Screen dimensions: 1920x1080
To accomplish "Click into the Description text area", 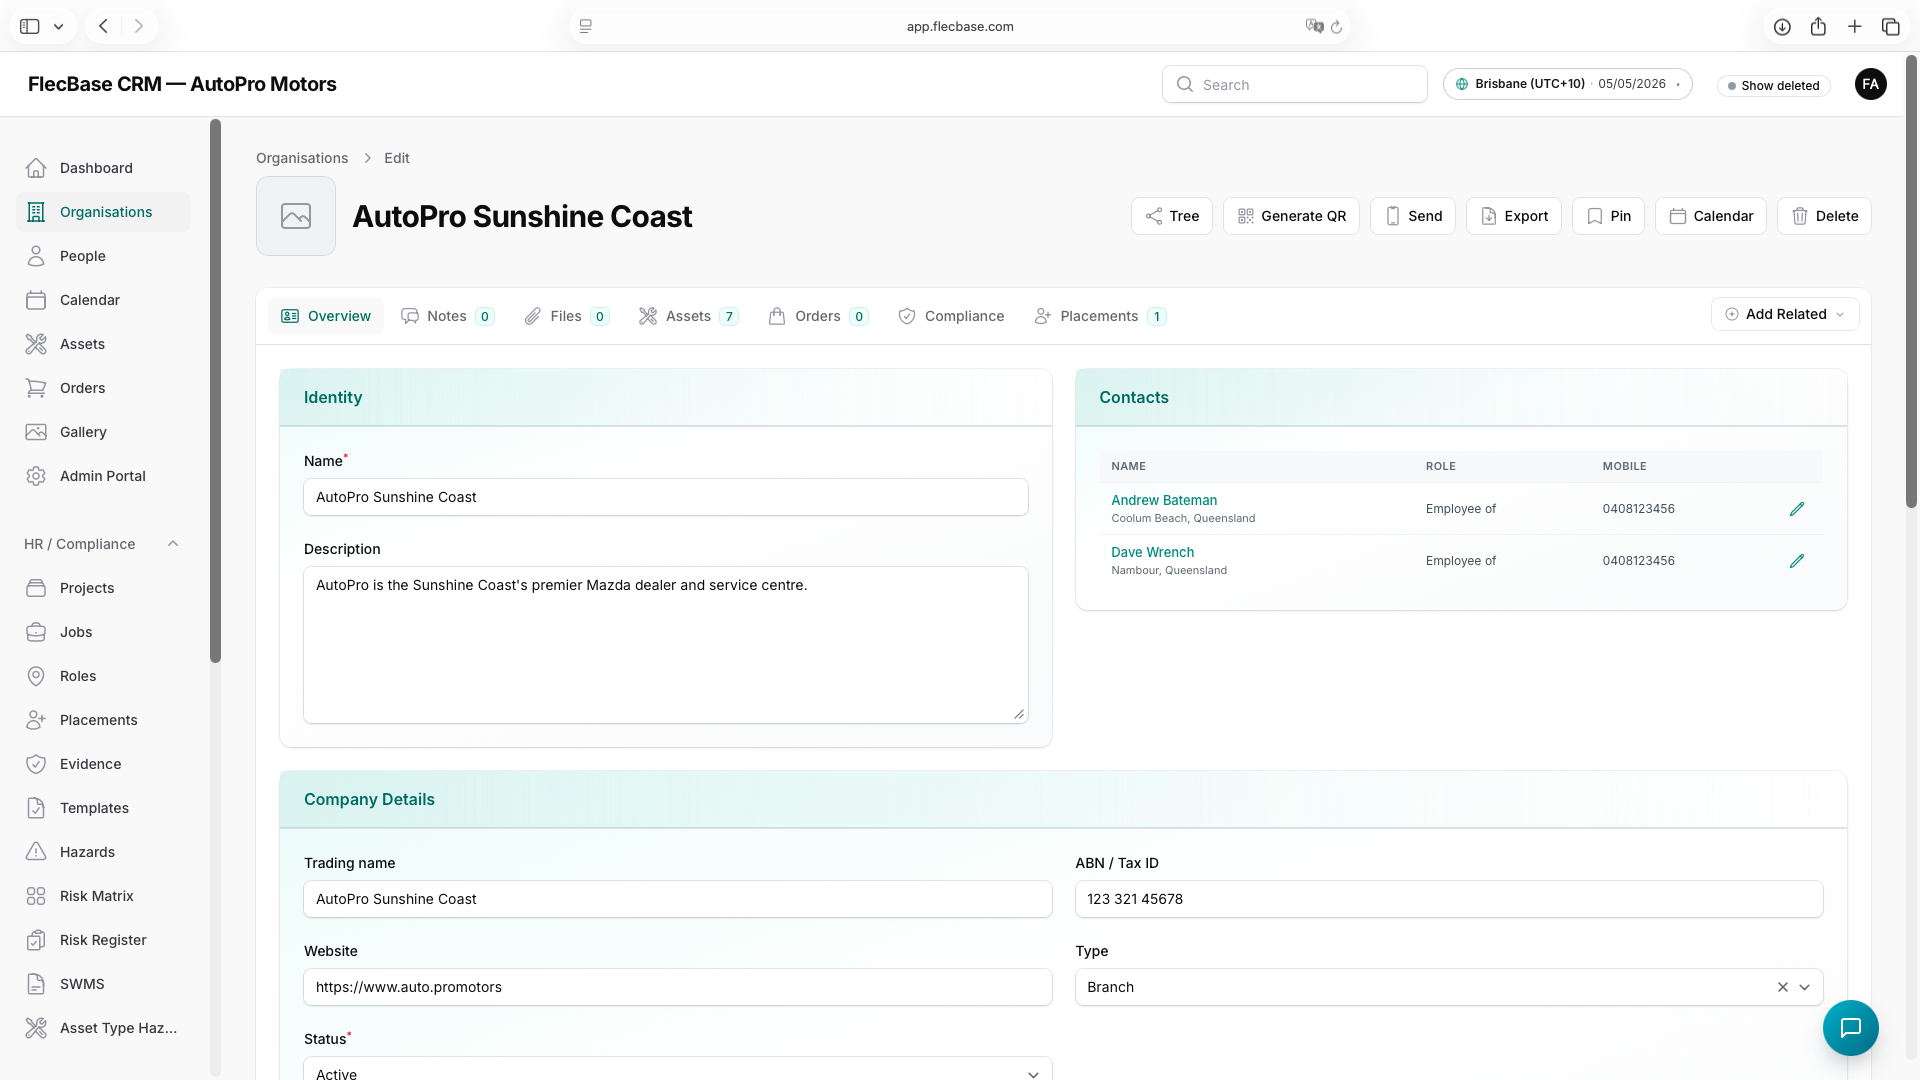I will 666,645.
